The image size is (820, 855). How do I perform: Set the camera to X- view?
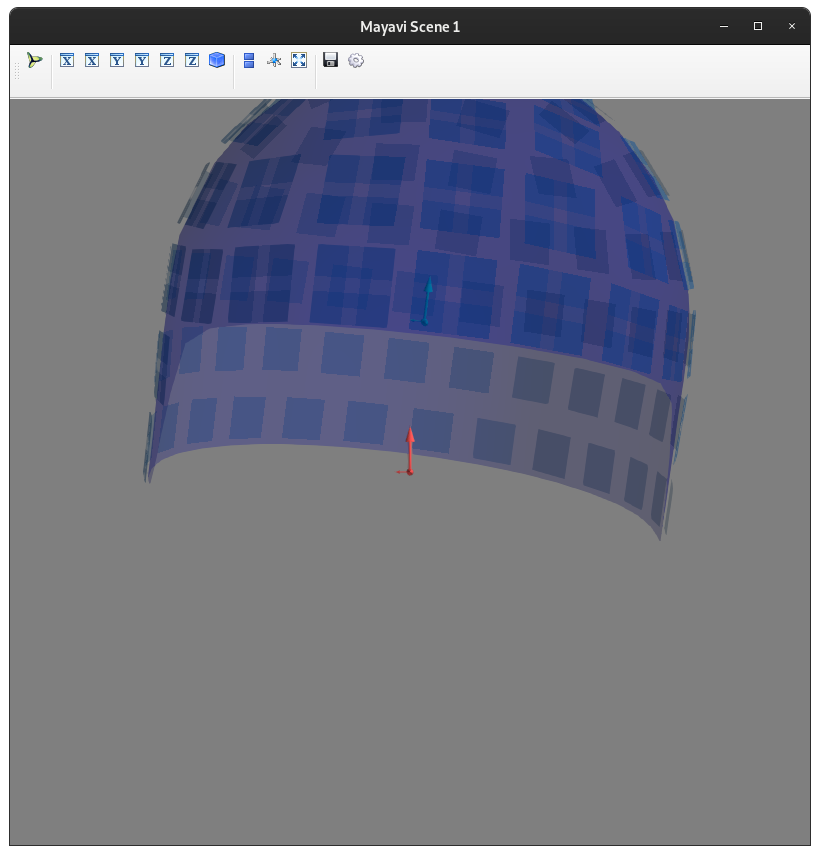pos(91,60)
